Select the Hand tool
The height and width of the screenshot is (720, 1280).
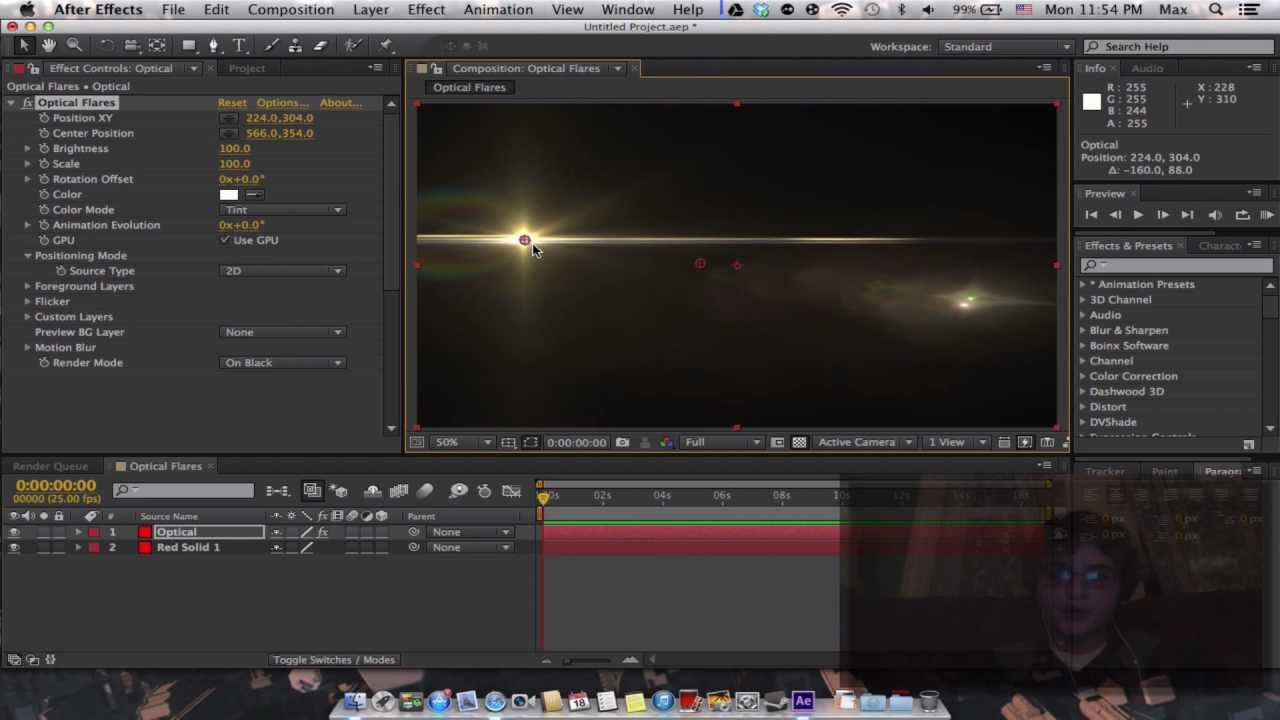click(x=48, y=46)
